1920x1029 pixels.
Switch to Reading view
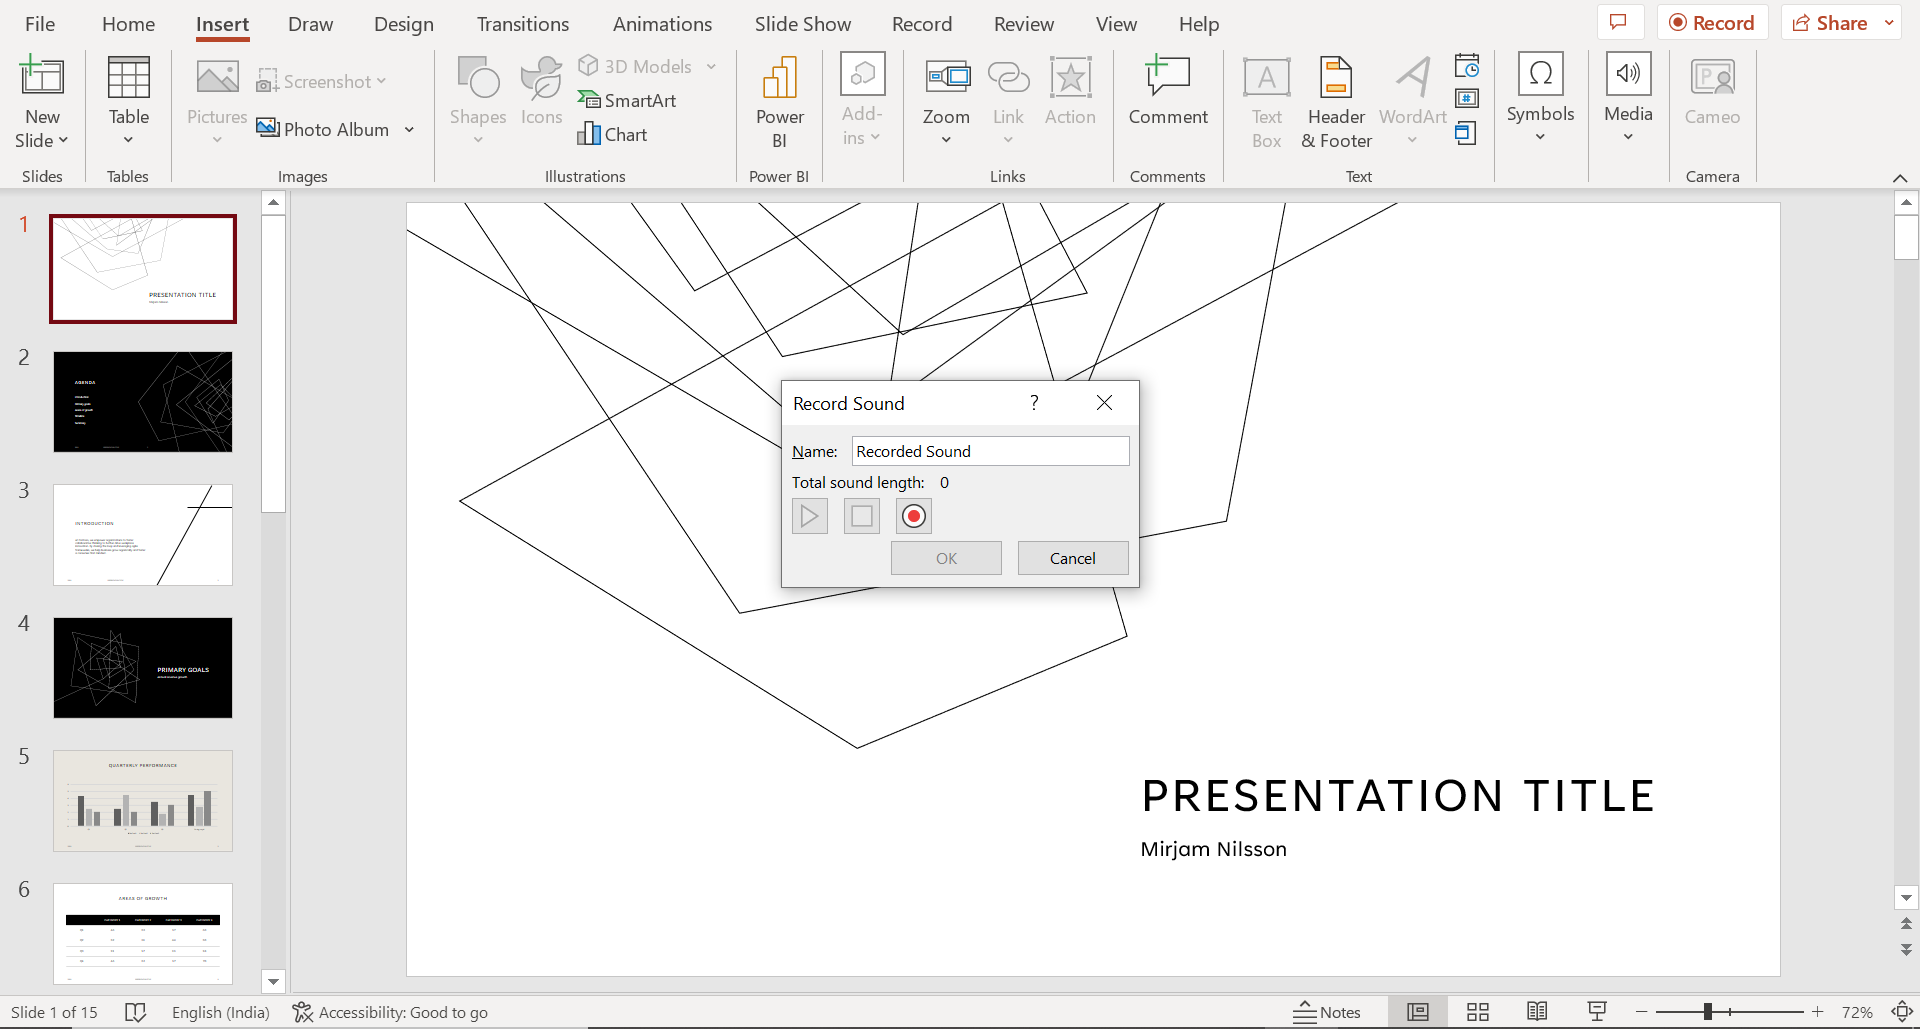(x=1537, y=1011)
